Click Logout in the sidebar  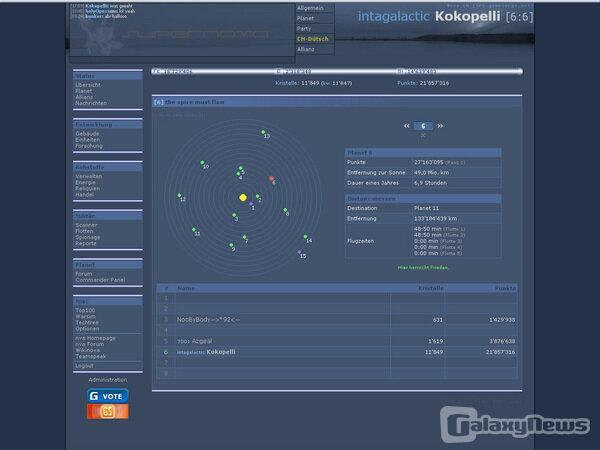pyautogui.click(x=84, y=366)
